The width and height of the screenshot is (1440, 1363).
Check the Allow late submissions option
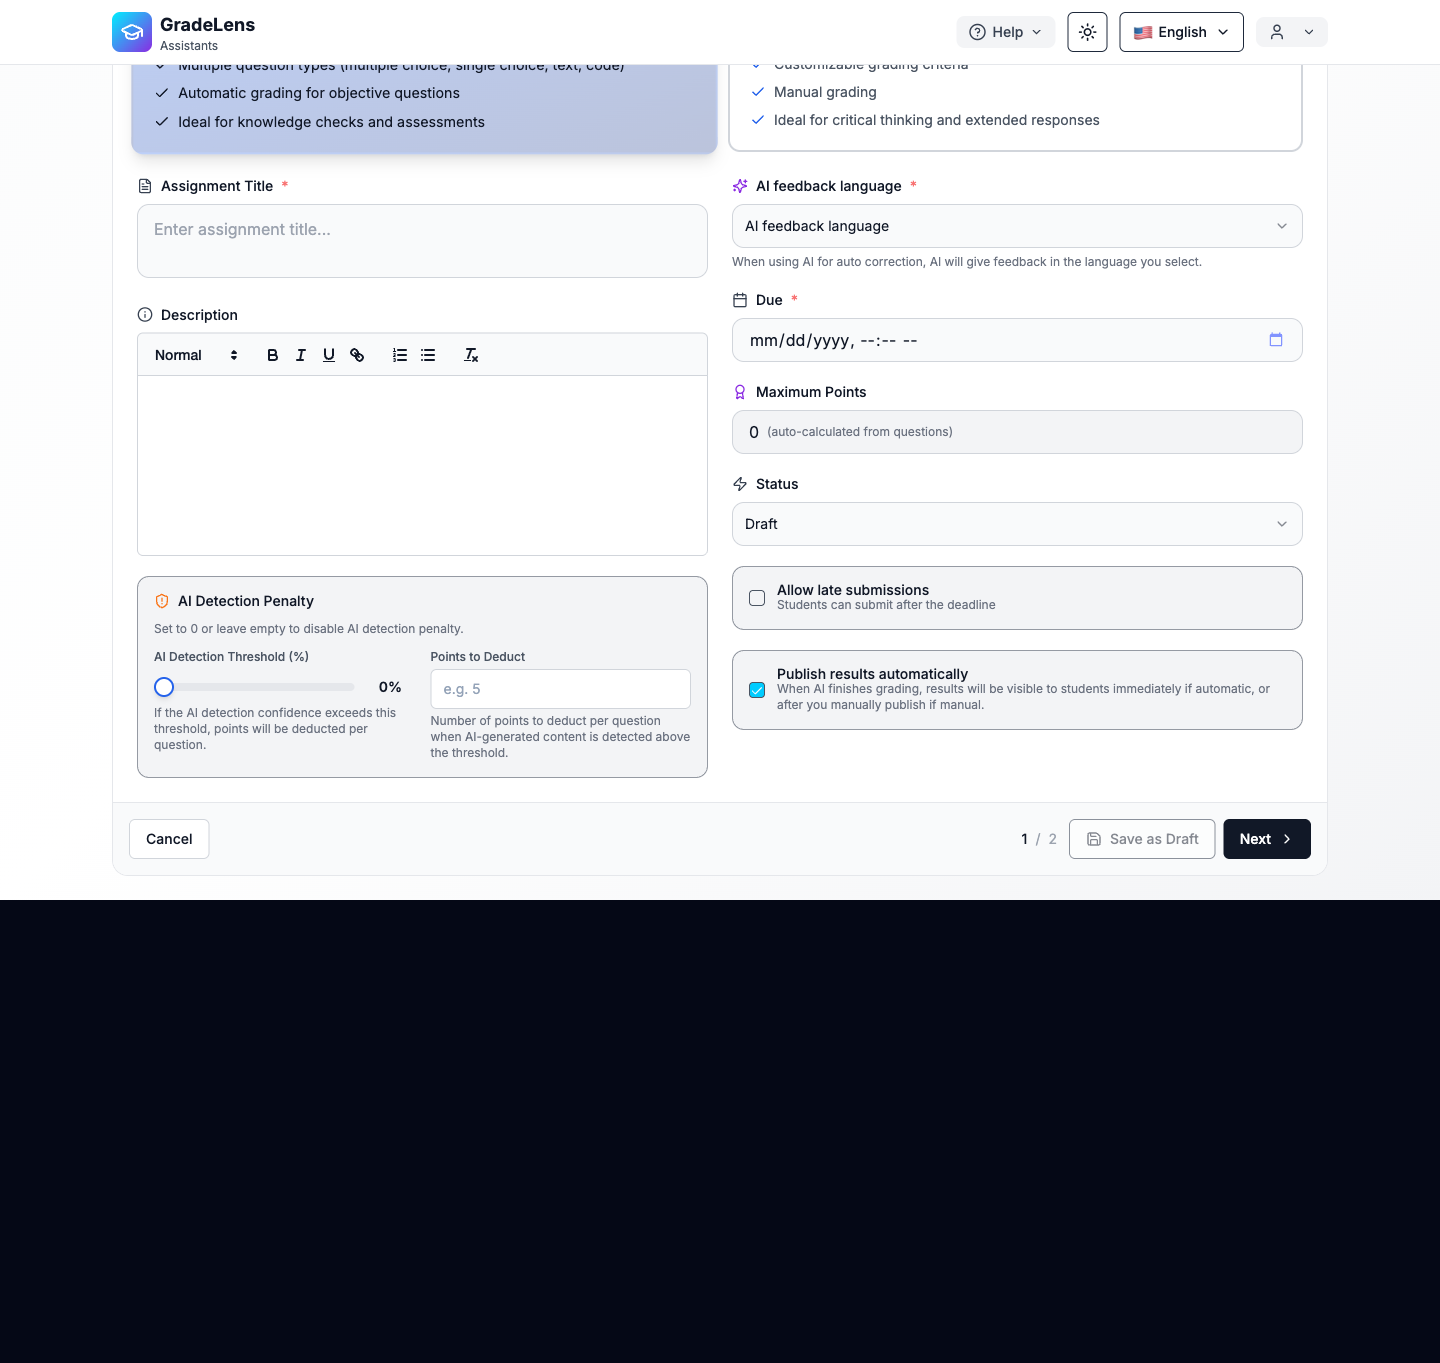point(757,598)
